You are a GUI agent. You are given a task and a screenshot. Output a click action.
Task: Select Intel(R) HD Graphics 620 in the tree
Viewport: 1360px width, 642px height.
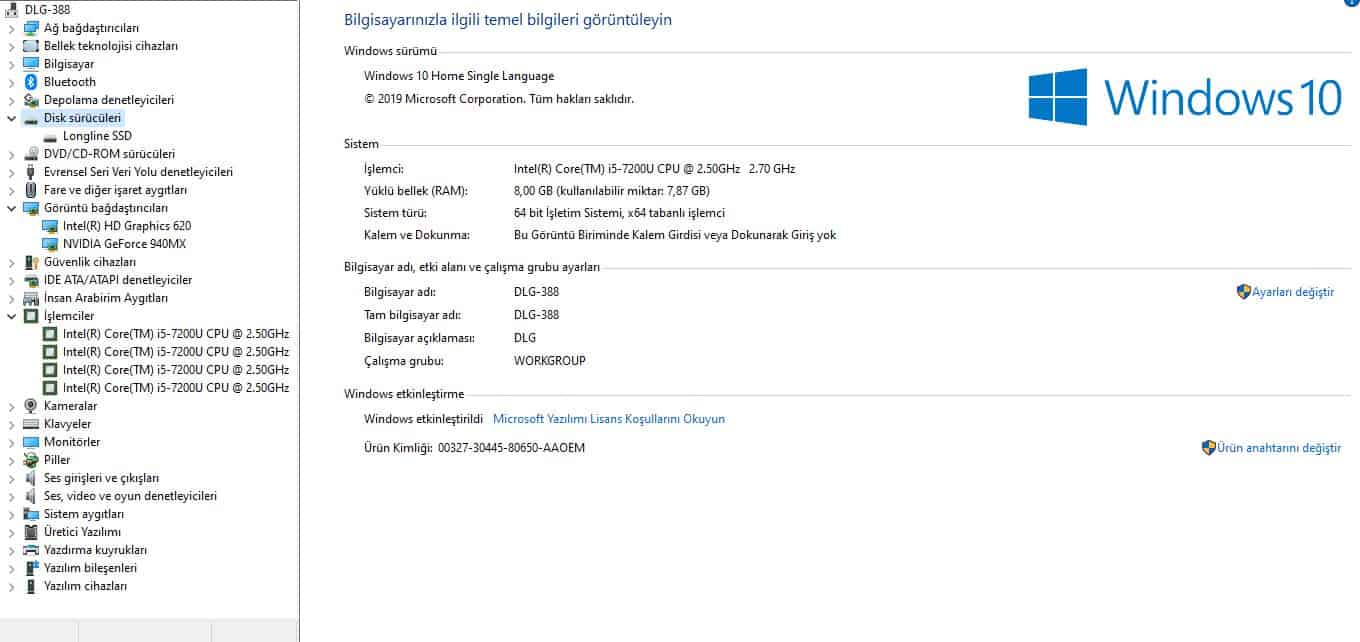pyautogui.click(x=127, y=226)
